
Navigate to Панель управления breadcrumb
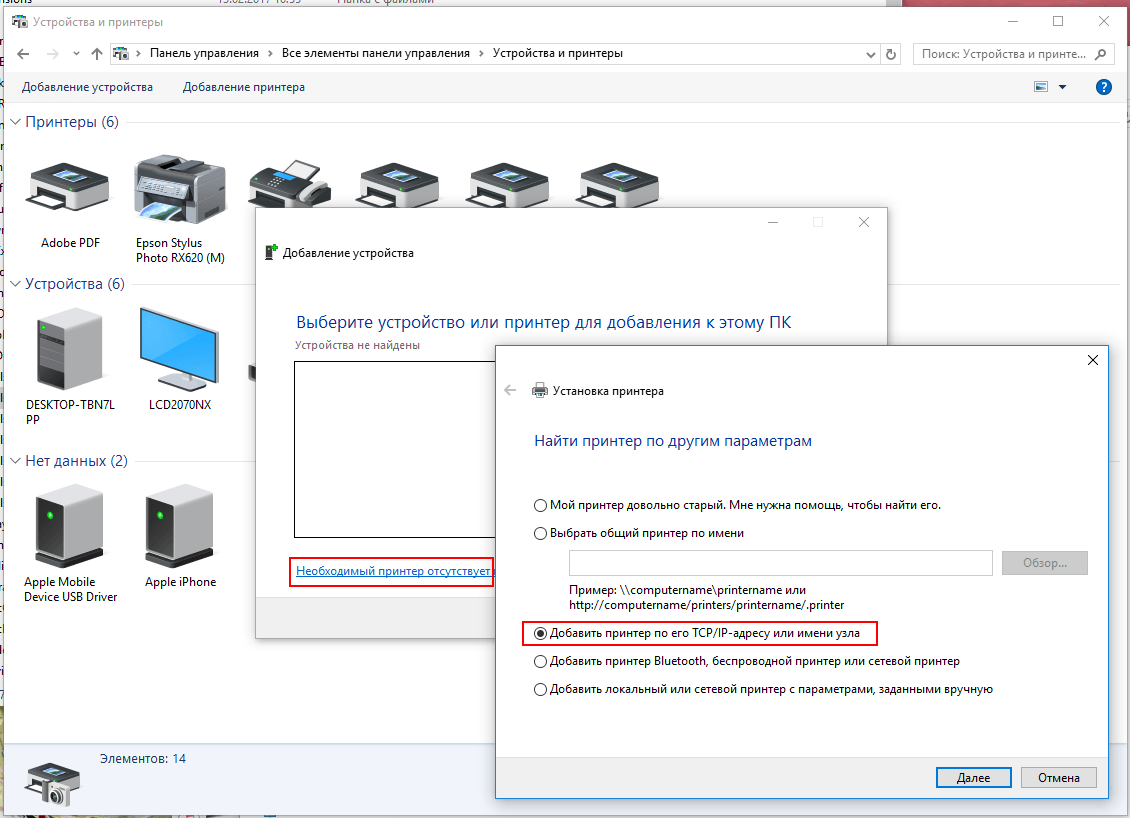click(204, 53)
